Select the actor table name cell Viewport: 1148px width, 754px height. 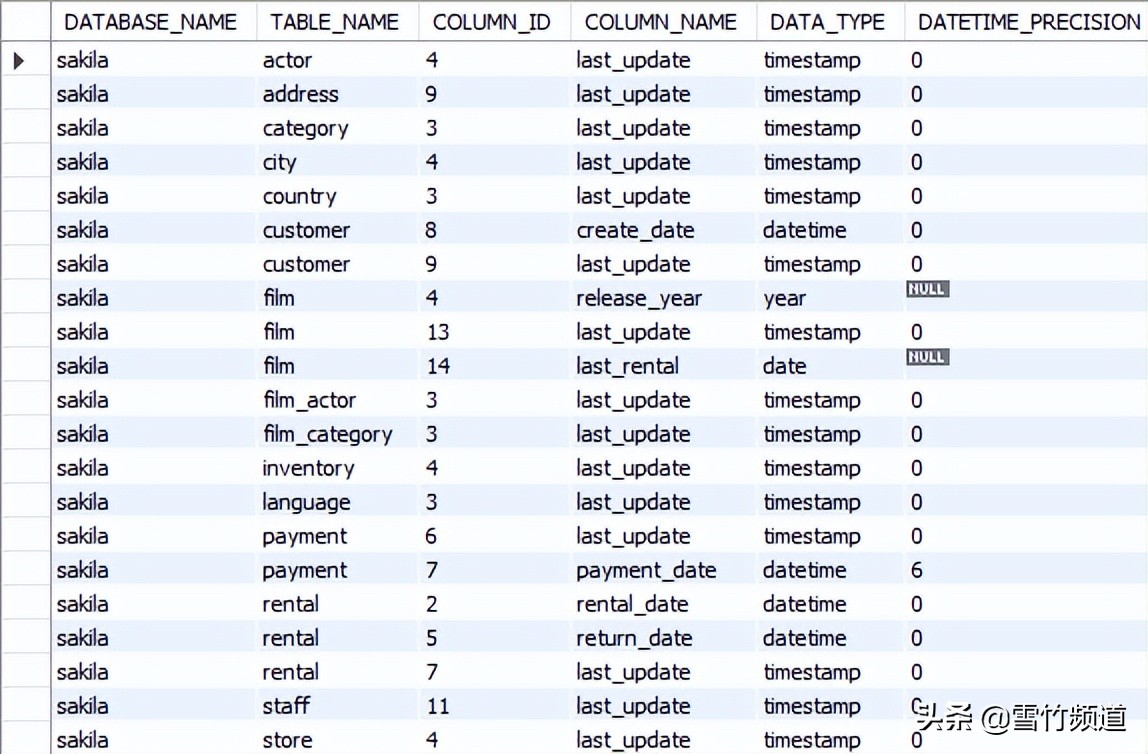pyautogui.click(x=288, y=60)
